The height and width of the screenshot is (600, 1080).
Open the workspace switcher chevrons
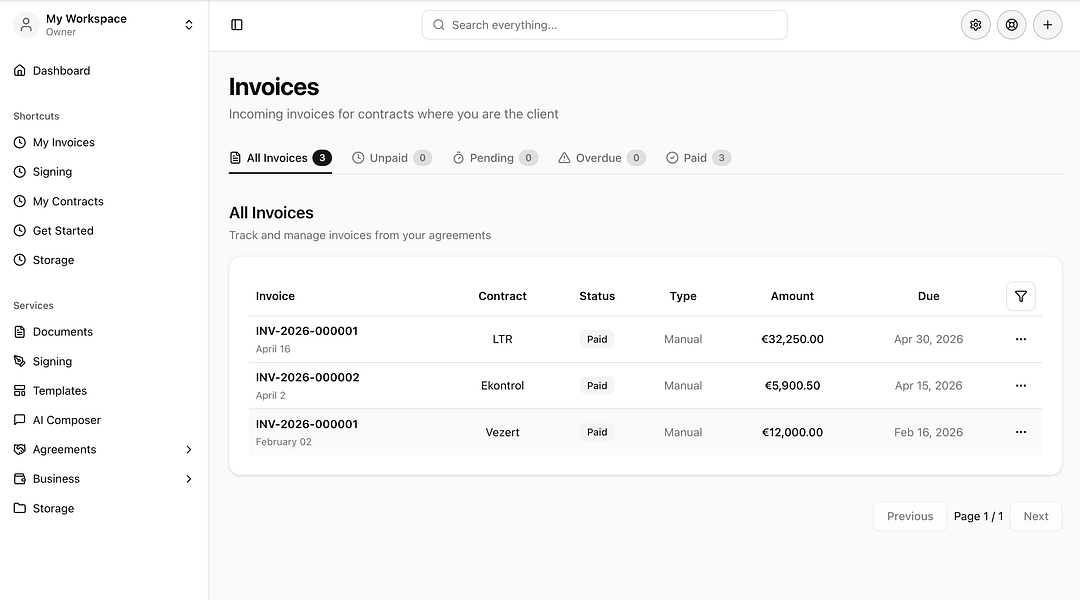point(189,25)
